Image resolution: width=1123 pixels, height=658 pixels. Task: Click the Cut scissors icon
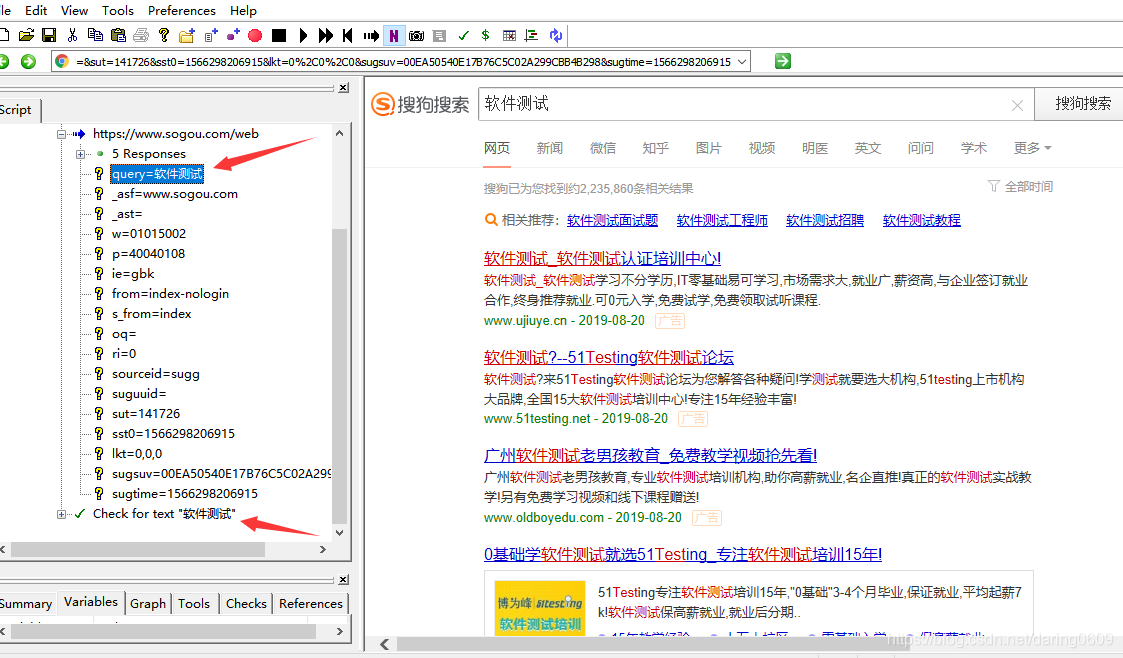point(72,35)
